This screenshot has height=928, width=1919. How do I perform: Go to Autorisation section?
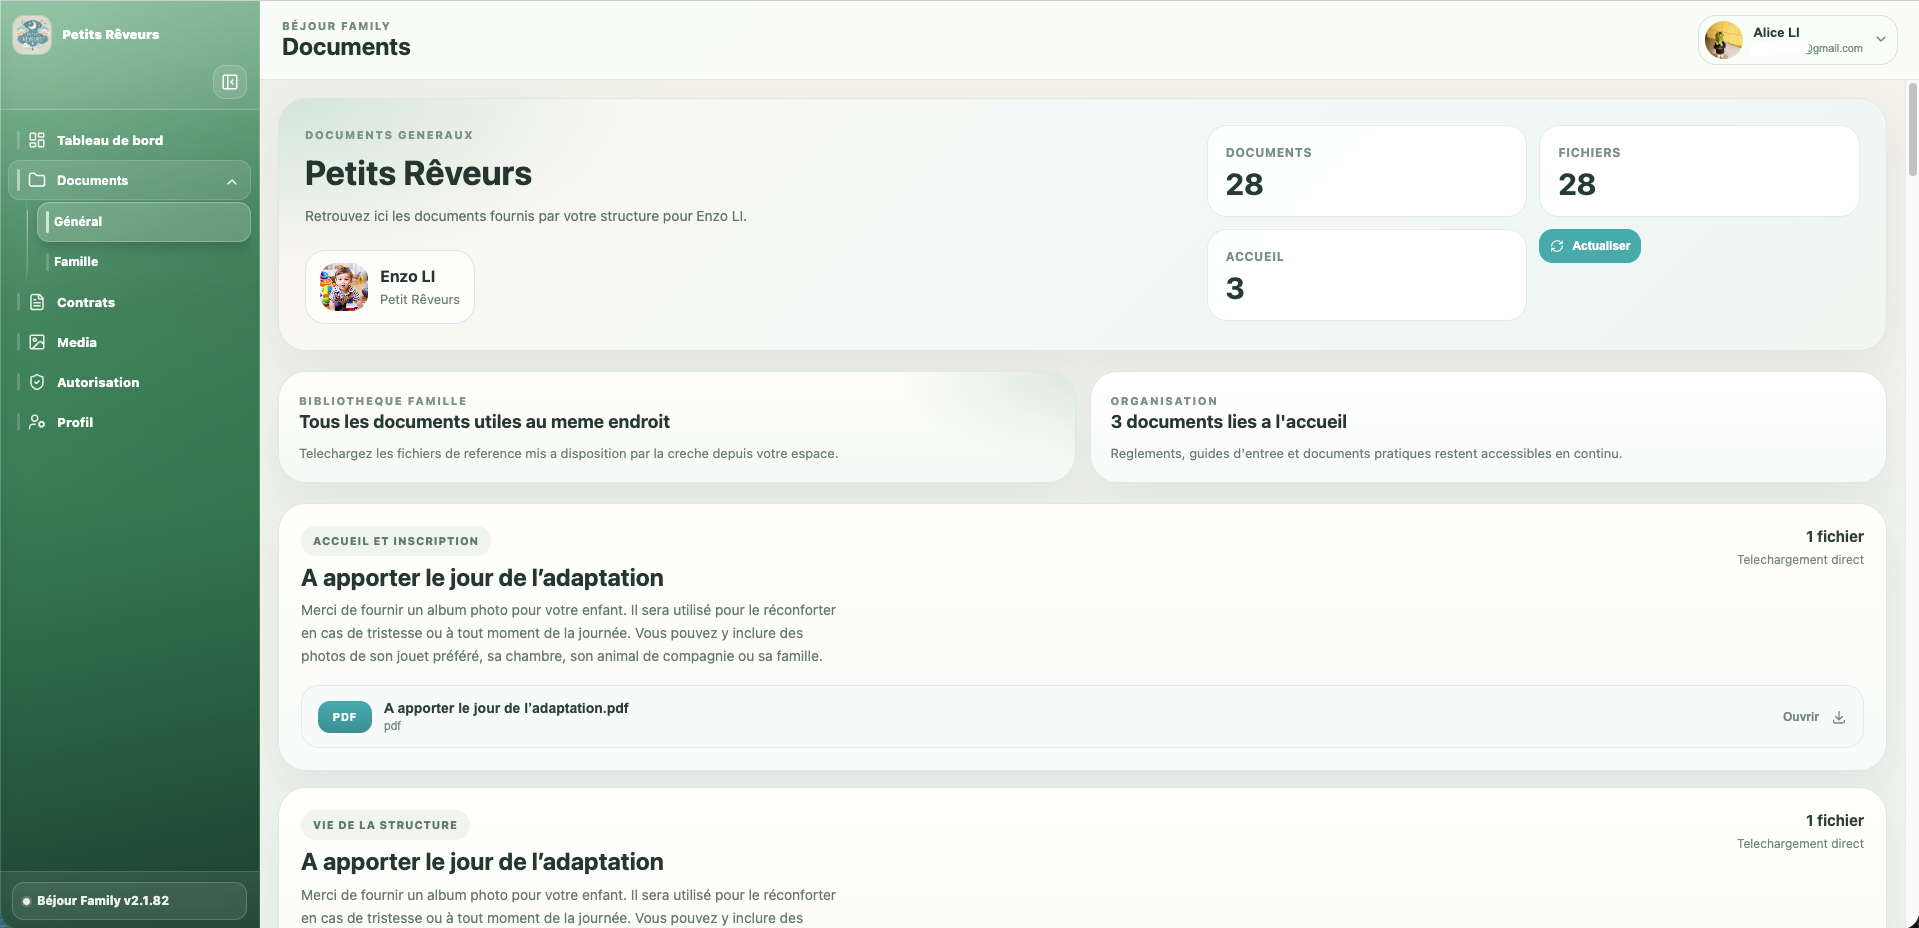130,382
